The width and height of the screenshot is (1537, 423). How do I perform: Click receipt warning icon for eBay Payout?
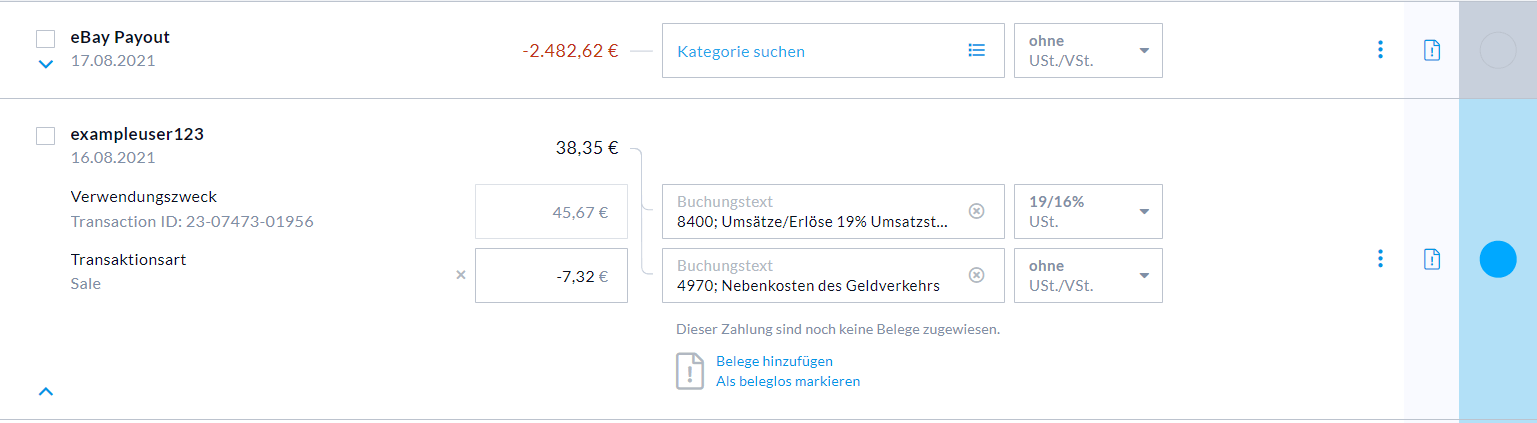(1432, 50)
